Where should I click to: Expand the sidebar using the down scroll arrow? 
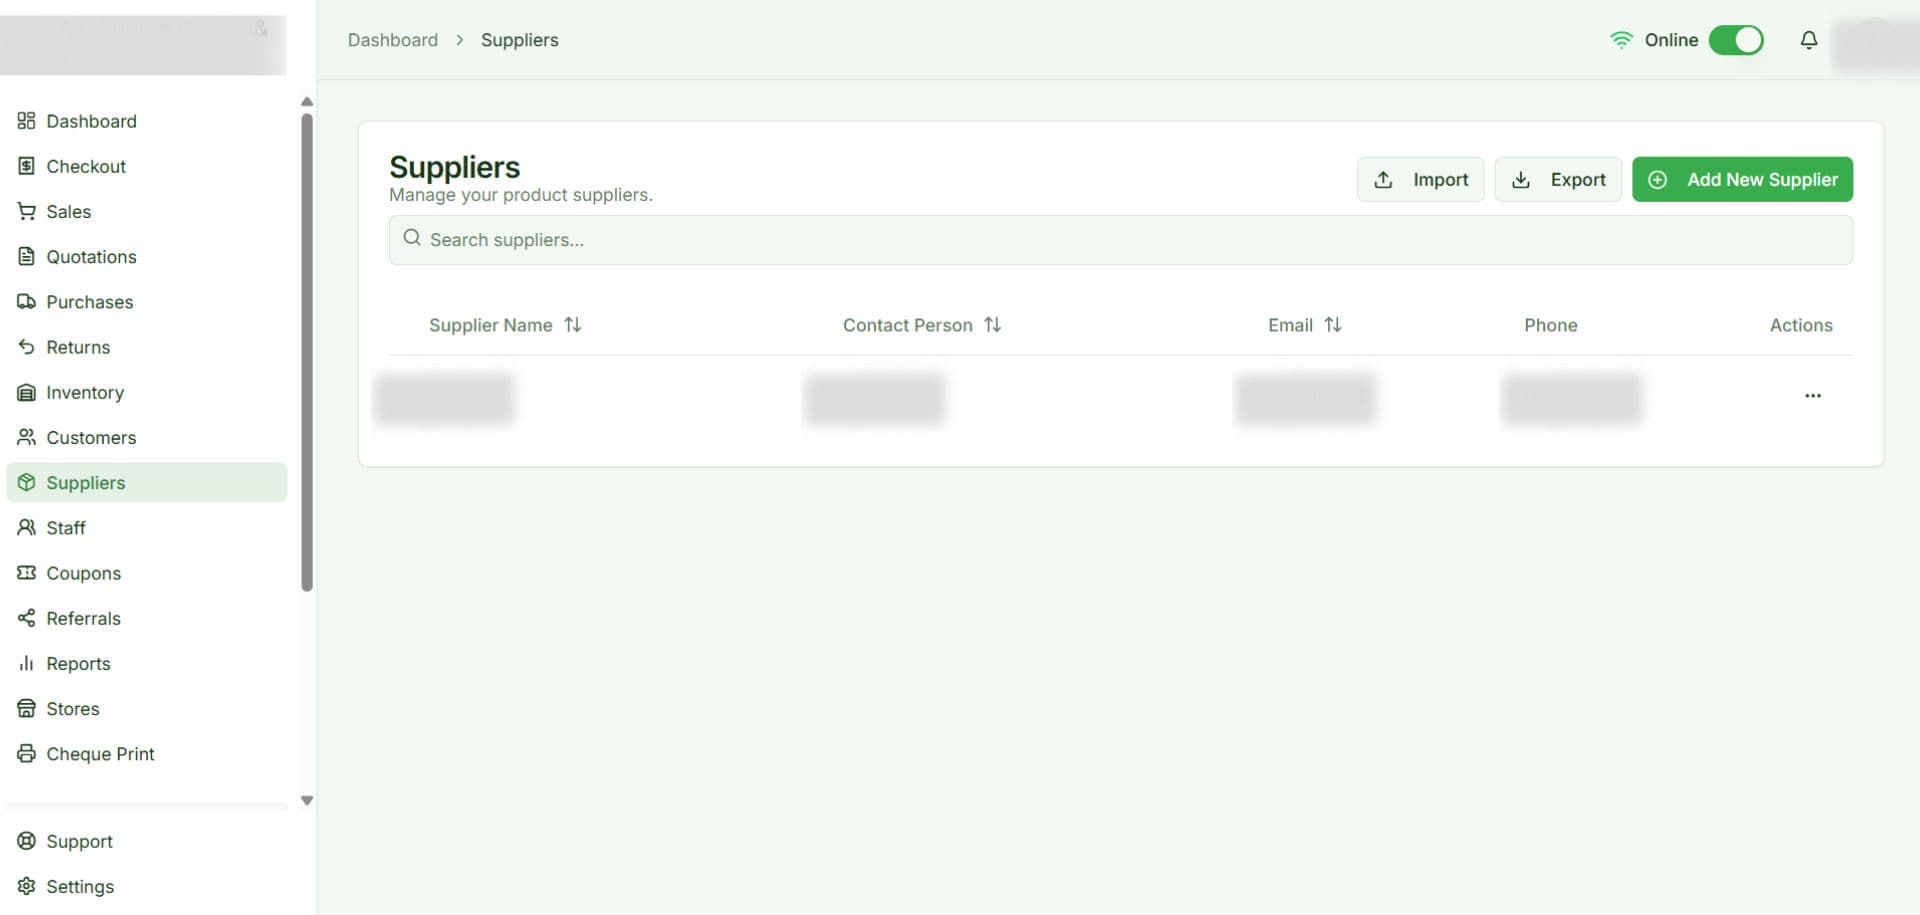(x=307, y=800)
